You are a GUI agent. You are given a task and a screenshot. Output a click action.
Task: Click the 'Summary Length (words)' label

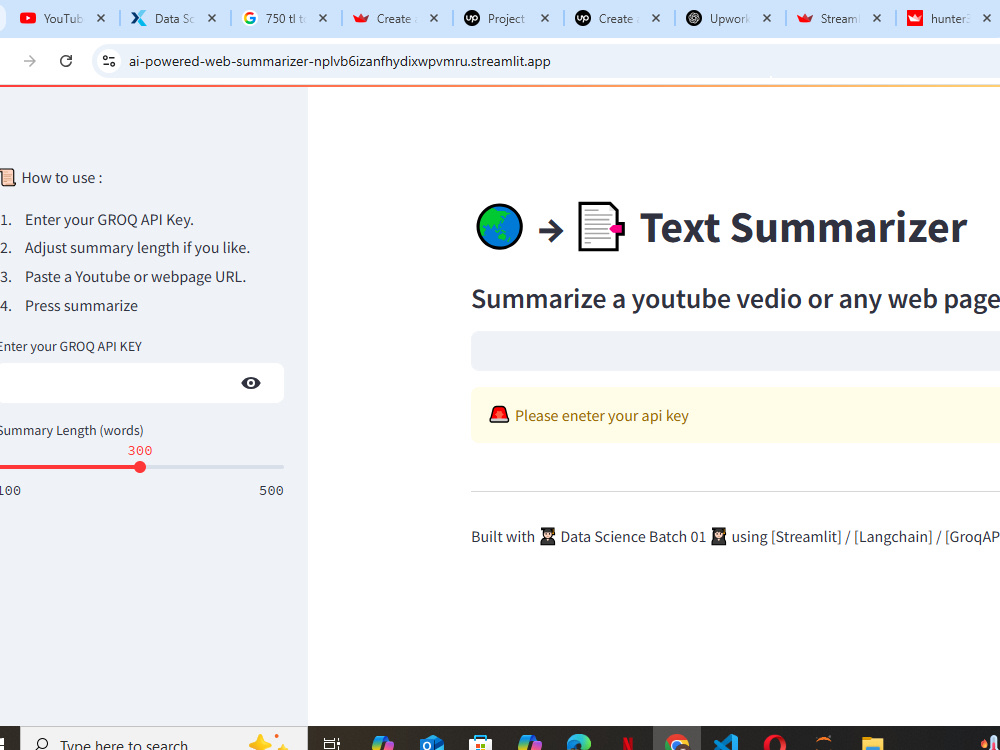click(x=71, y=430)
